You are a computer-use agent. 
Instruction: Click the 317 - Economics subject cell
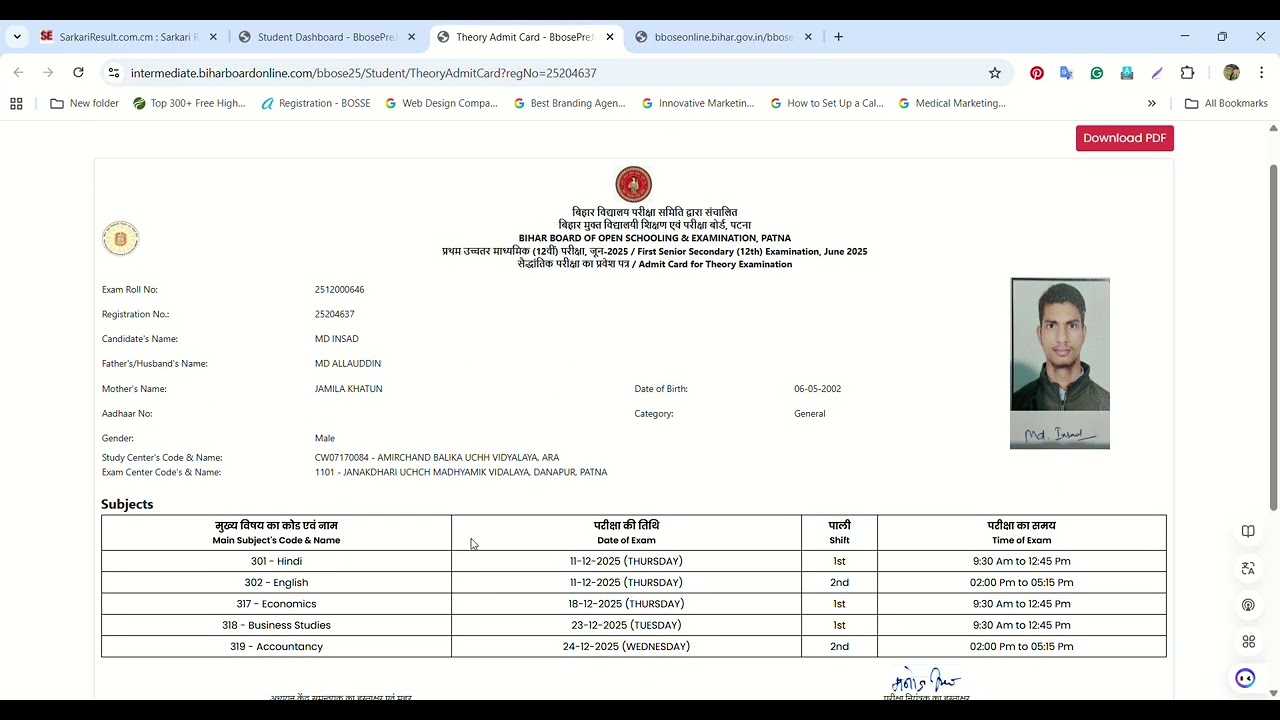pos(276,604)
